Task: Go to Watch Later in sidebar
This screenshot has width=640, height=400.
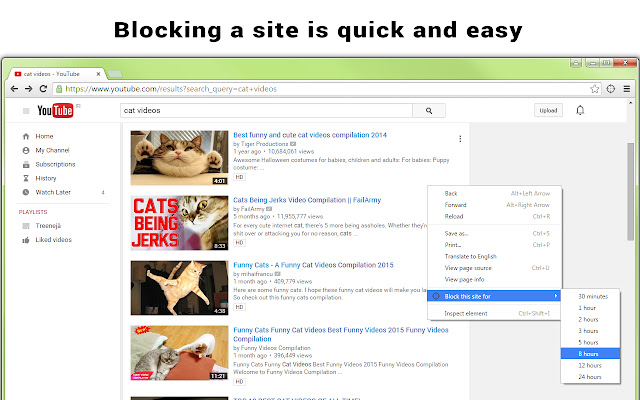Action: pyautogui.click(x=53, y=192)
